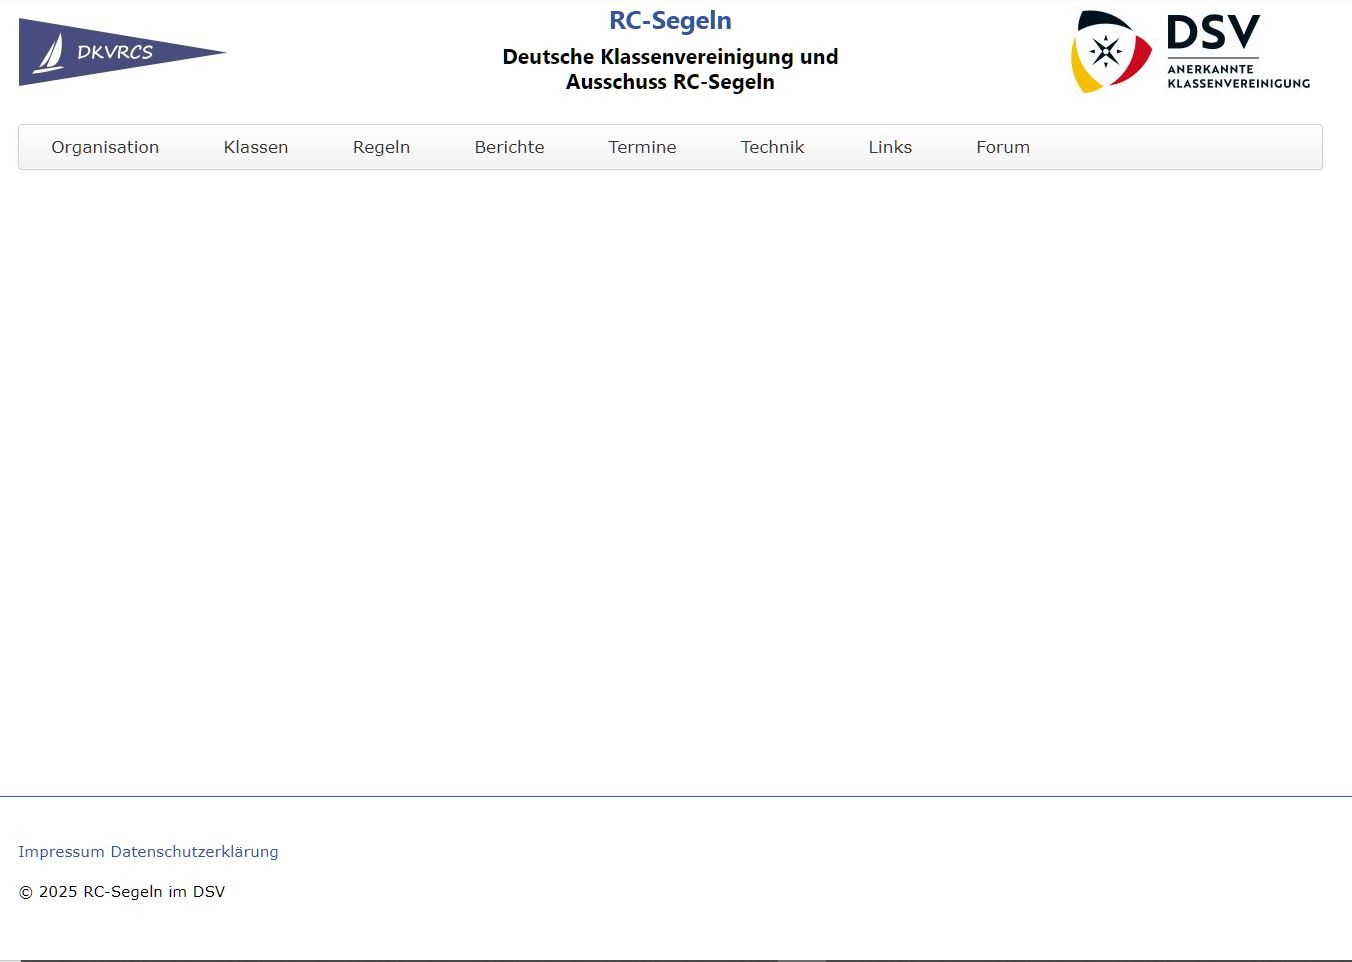
Task: Click the '© 2025 RC-Segeln im DSV' text
Action: pyautogui.click(x=122, y=892)
